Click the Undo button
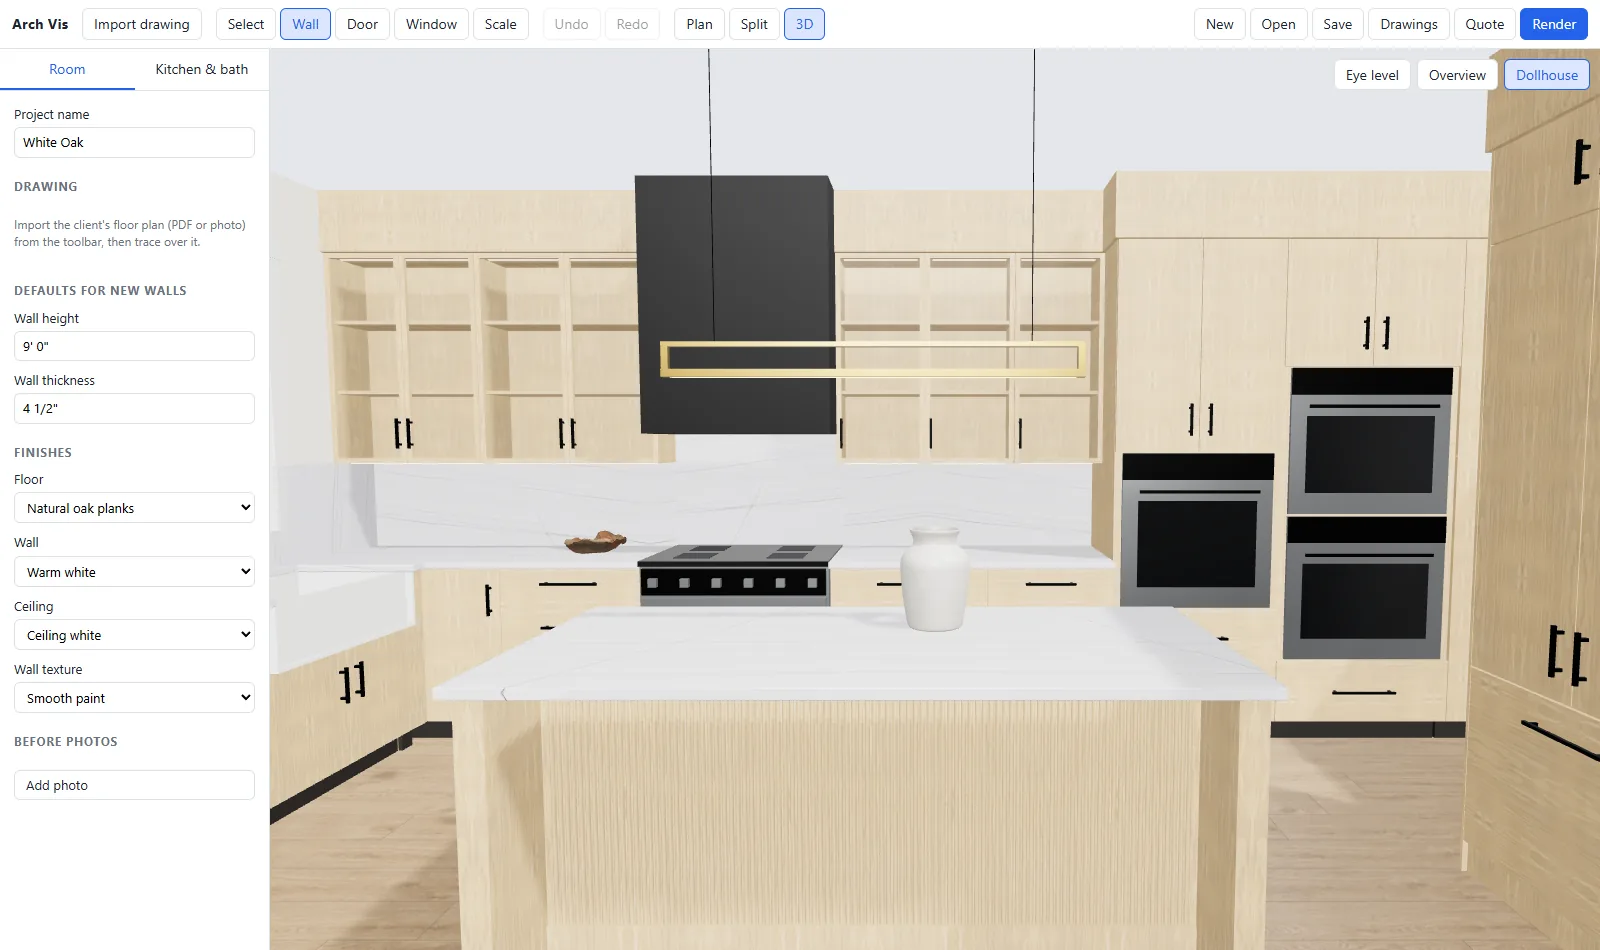The image size is (1600, 950). (572, 24)
